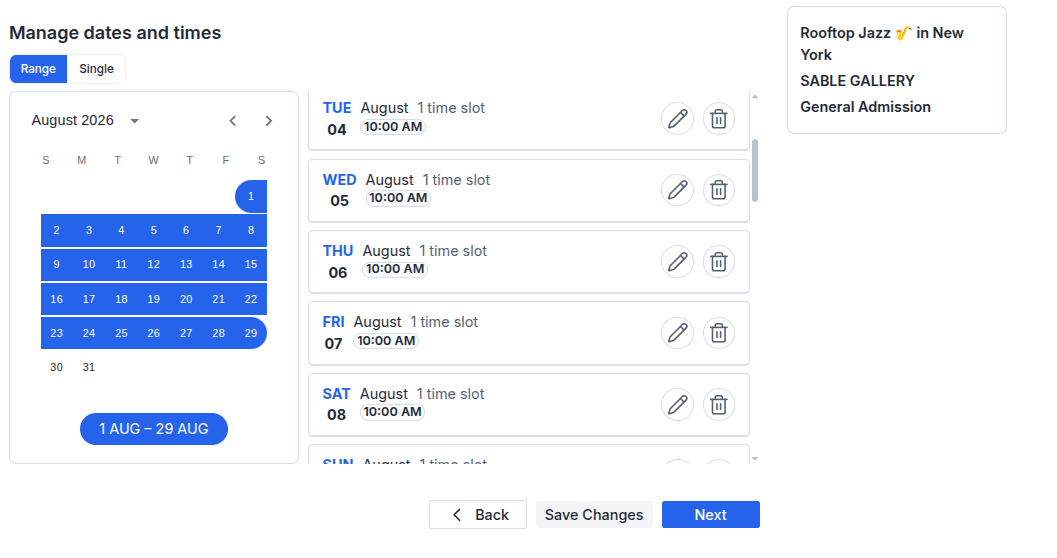The height and width of the screenshot is (558, 1057).
Task: Proceed with the Next button
Action: tap(711, 515)
